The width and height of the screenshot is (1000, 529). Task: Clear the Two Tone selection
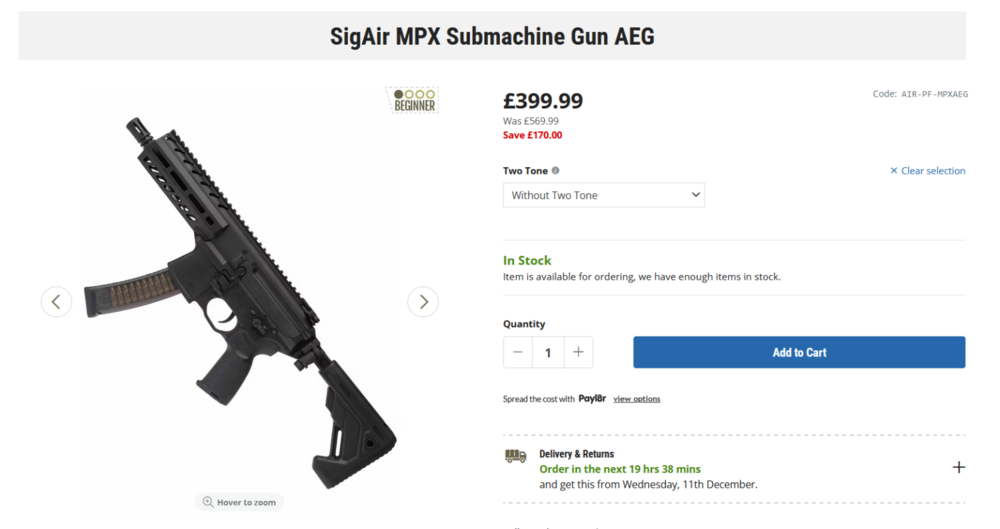point(928,171)
